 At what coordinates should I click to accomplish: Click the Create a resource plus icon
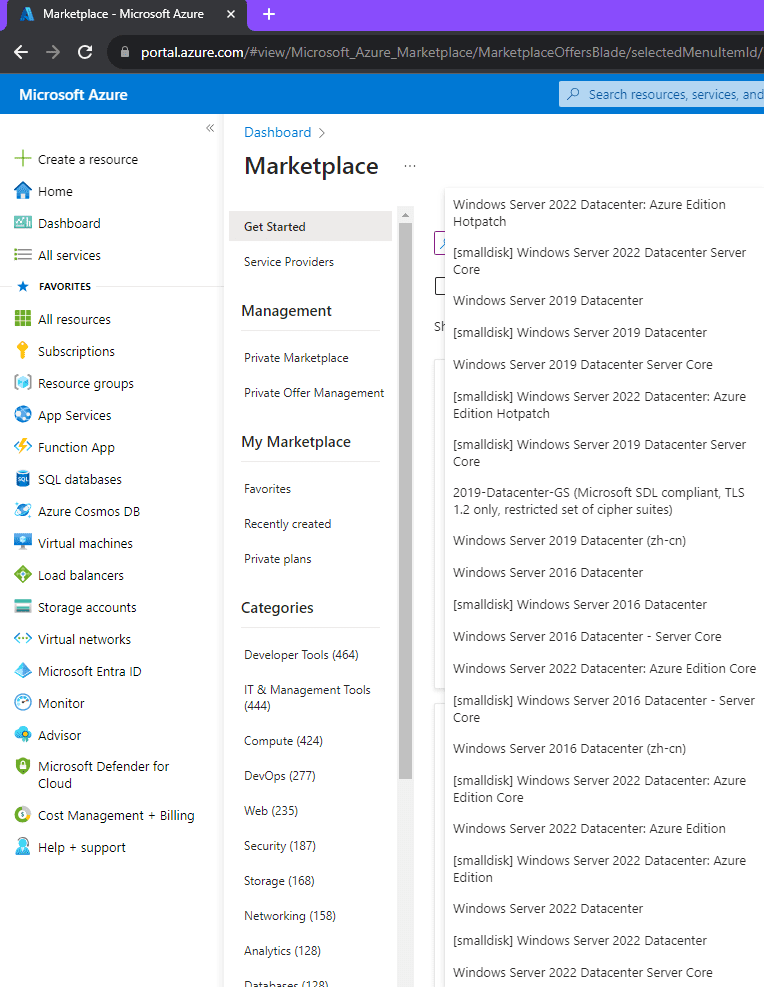pos(23,159)
